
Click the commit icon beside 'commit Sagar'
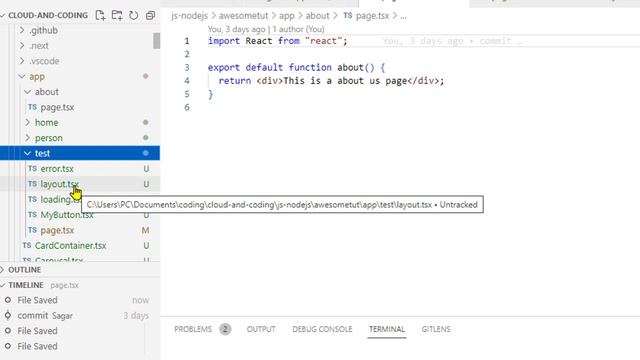pyautogui.click(x=8, y=316)
